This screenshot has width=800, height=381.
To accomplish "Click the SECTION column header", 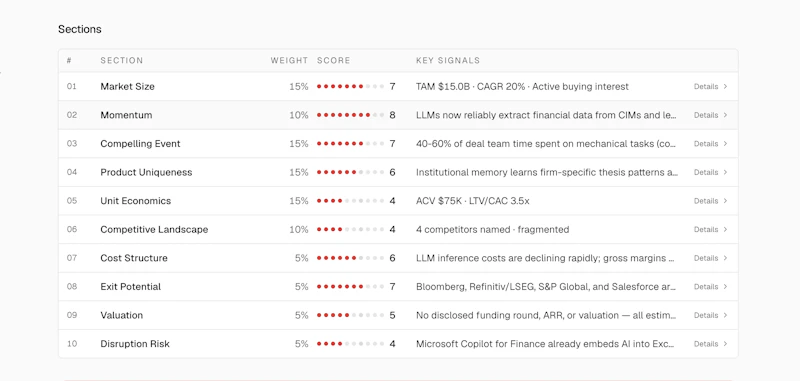I will [121, 60].
